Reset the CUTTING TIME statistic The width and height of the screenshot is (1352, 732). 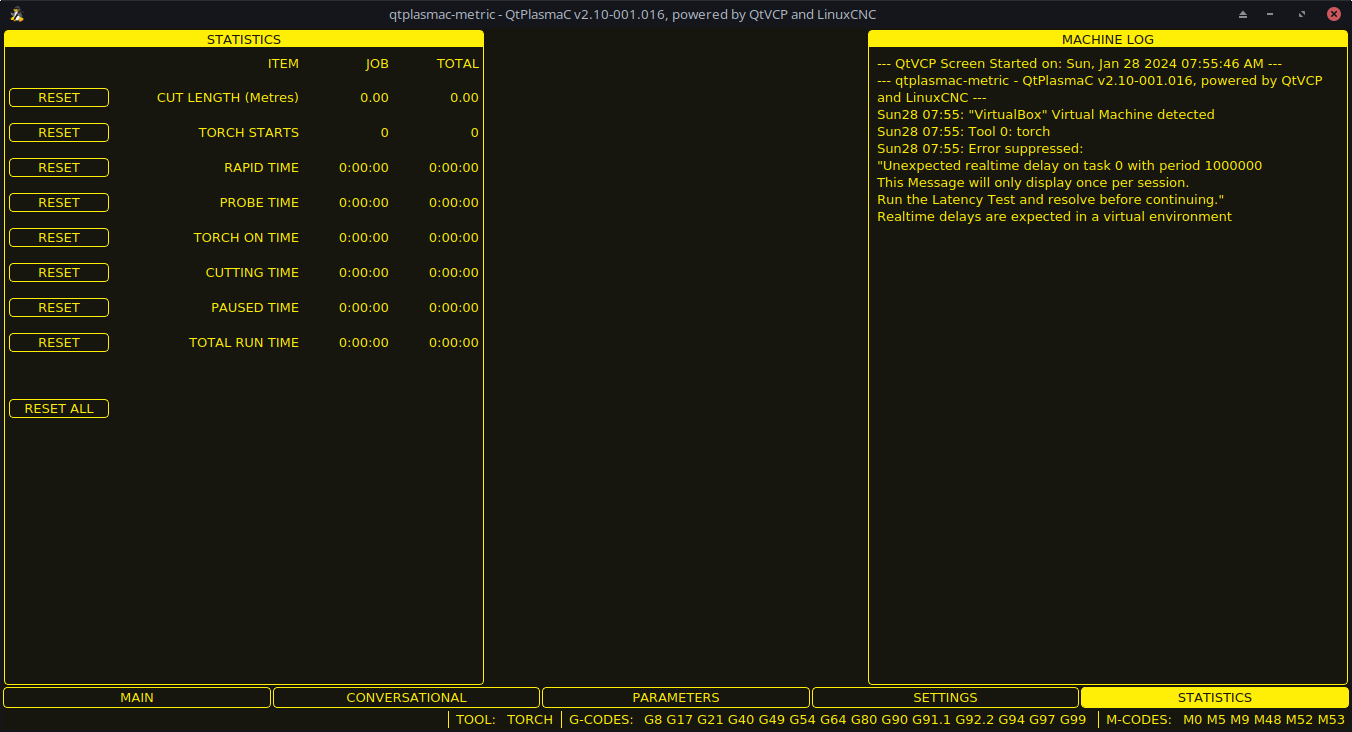pyautogui.click(x=58, y=272)
